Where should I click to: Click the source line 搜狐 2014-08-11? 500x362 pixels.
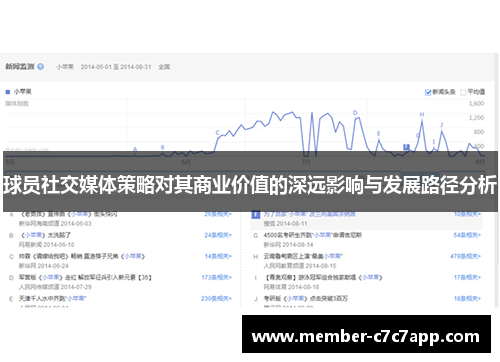[285, 224]
